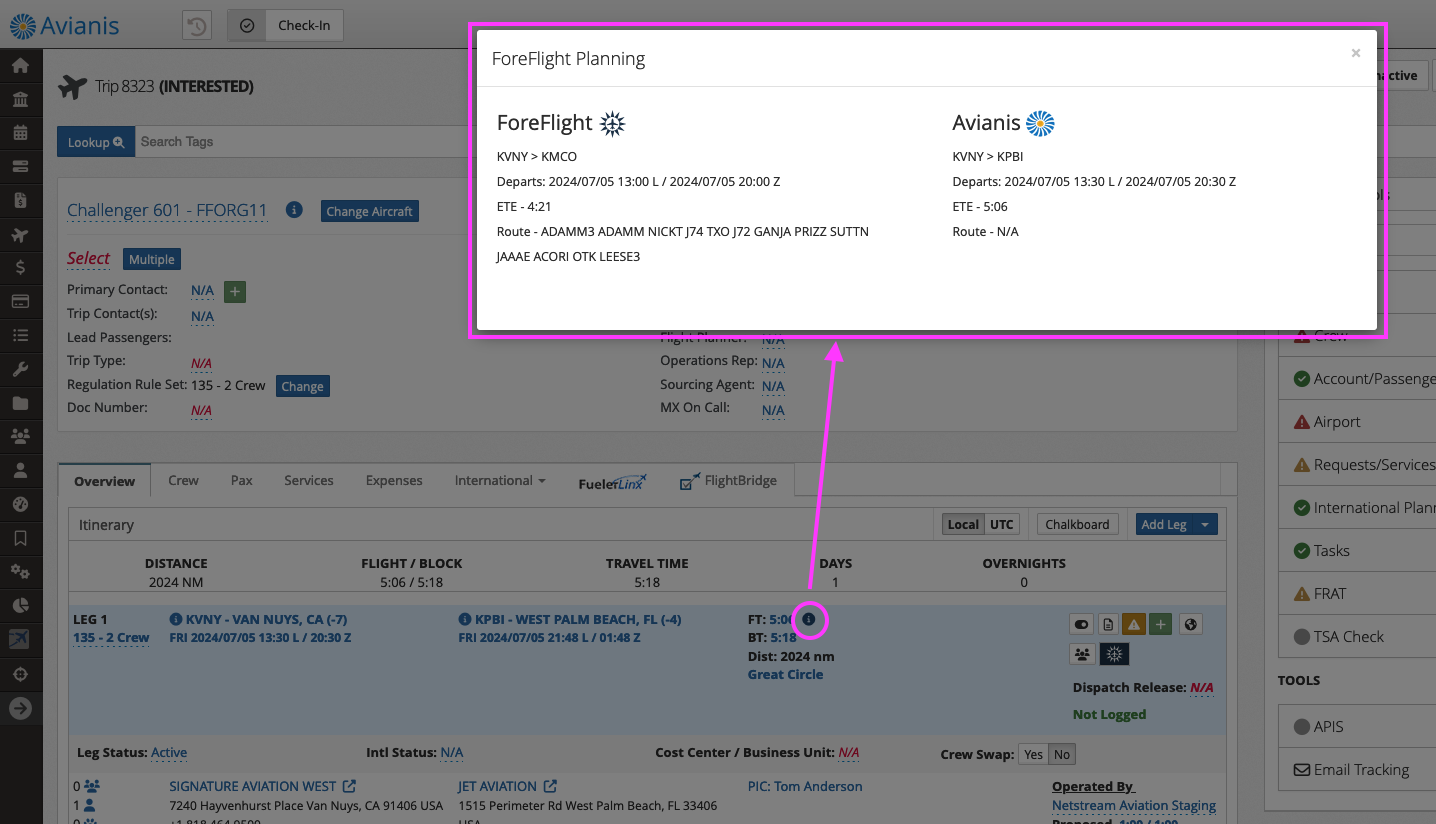Open the group of people sidebar icon
1436x824 pixels.
(20, 437)
